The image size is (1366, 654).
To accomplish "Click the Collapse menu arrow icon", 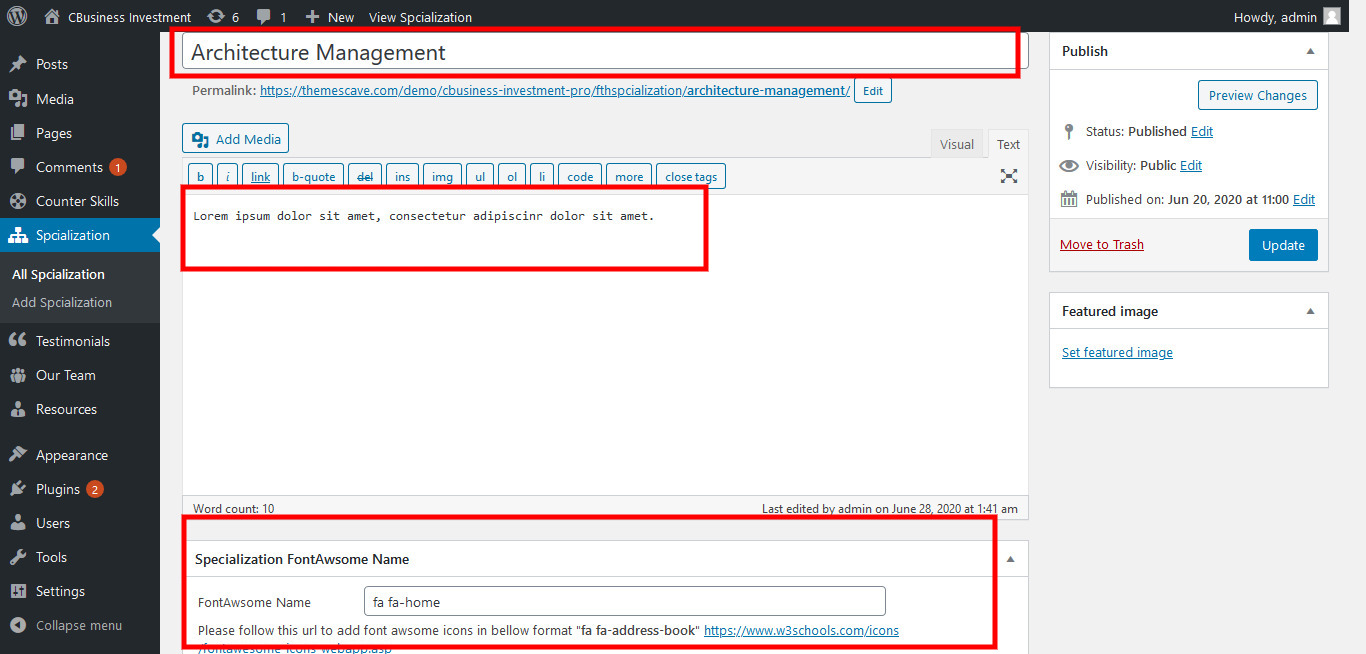I will [x=18, y=625].
